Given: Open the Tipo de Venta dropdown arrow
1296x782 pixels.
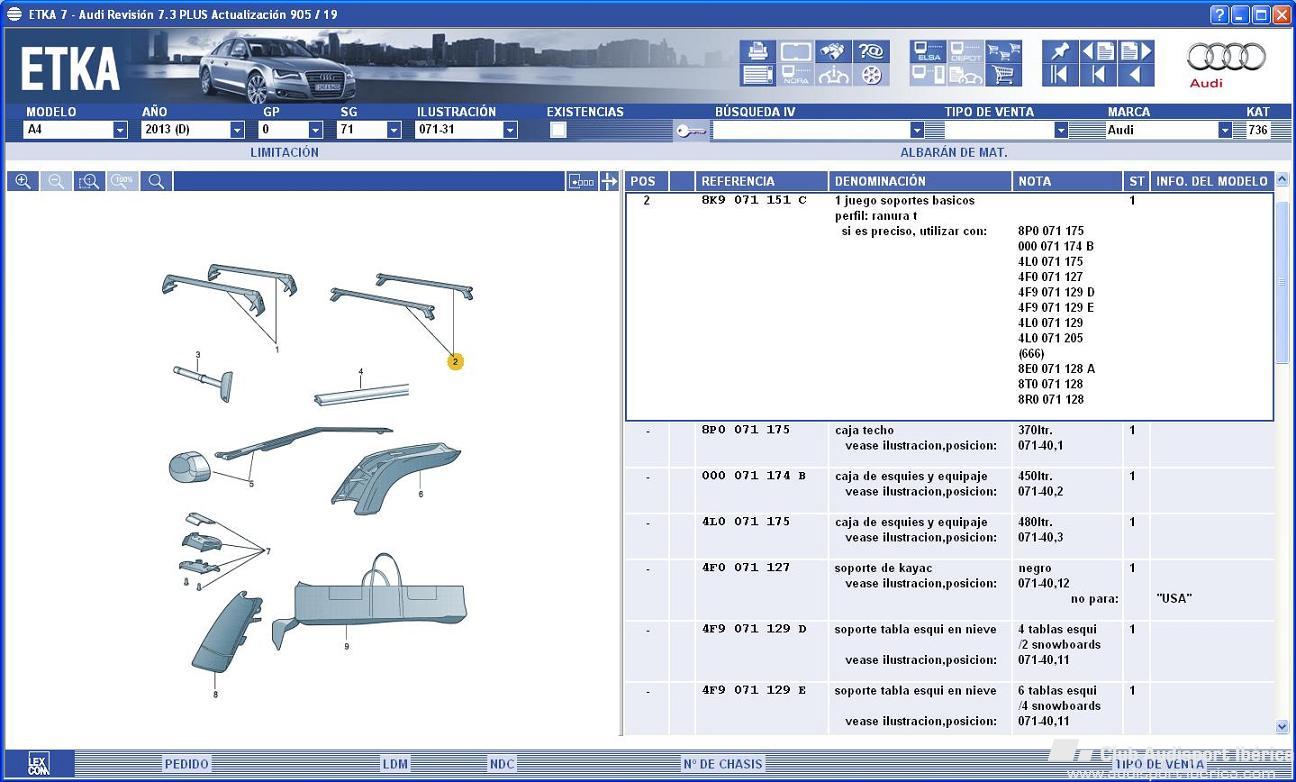Looking at the screenshot, I should [x=1061, y=130].
